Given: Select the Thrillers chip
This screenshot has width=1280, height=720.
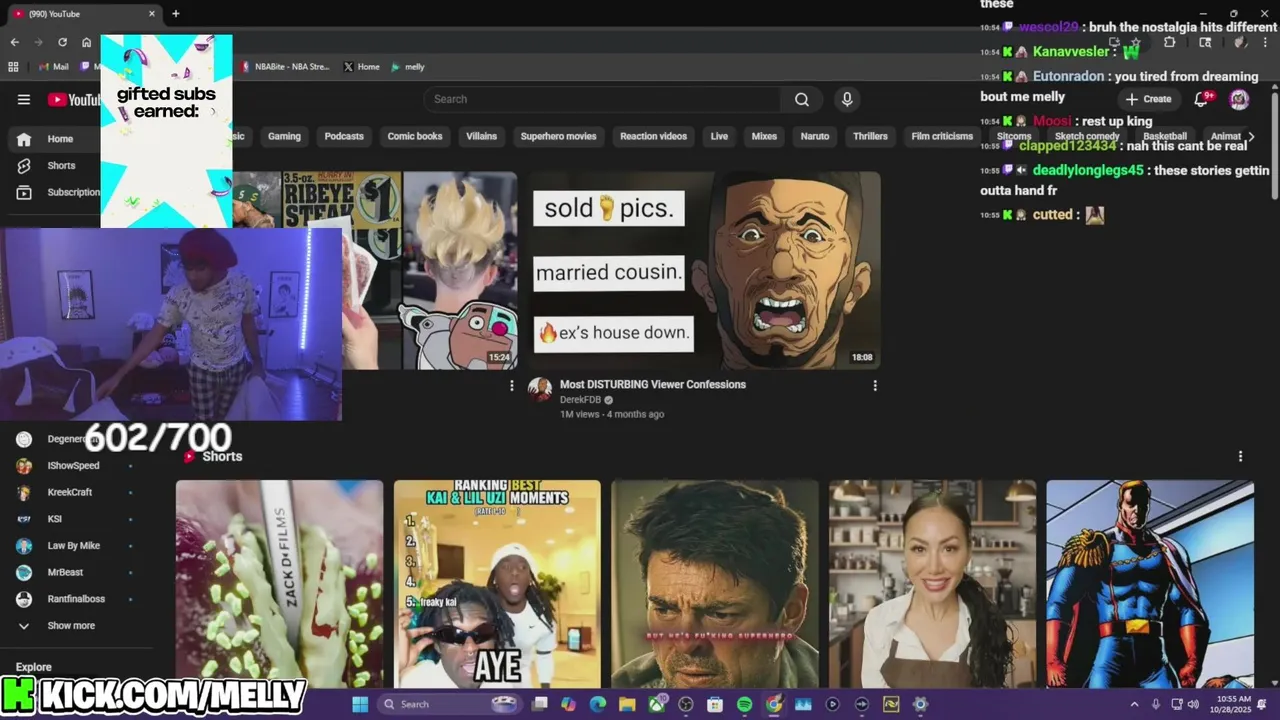Looking at the screenshot, I should (870, 136).
